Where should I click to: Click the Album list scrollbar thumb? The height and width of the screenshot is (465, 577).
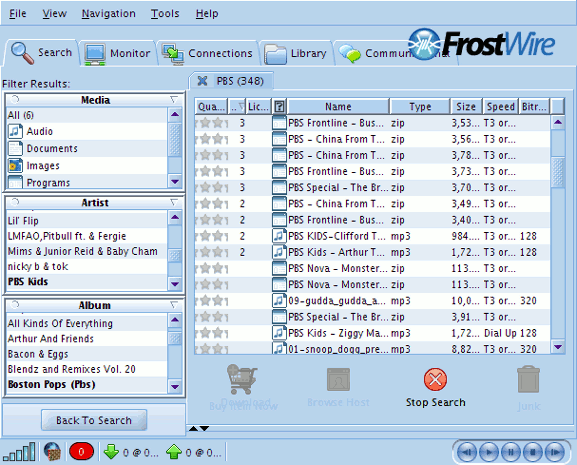pyautogui.click(x=175, y=338)
